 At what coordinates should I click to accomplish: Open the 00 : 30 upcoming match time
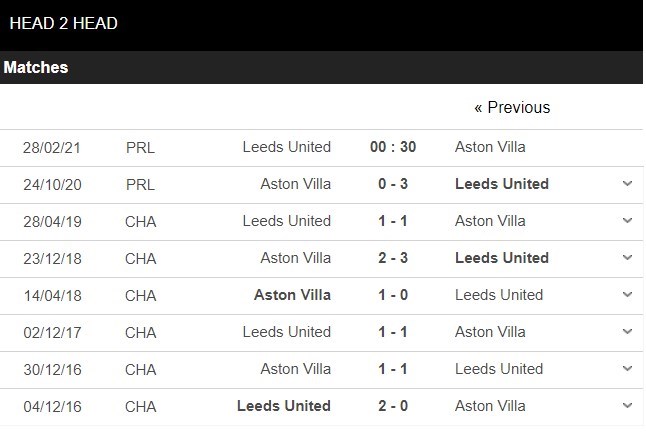[x=393, y=147]
